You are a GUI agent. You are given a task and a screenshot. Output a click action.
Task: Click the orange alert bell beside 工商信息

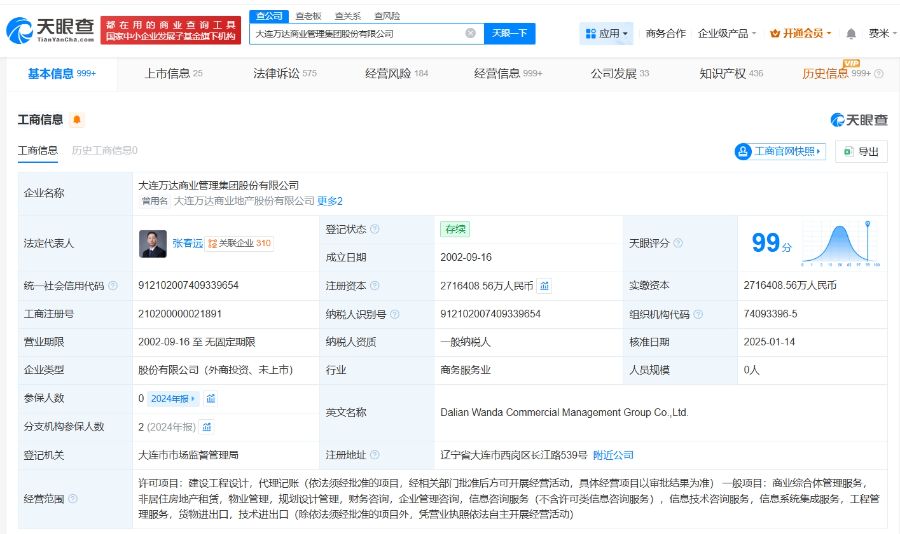tap(77, 120)
